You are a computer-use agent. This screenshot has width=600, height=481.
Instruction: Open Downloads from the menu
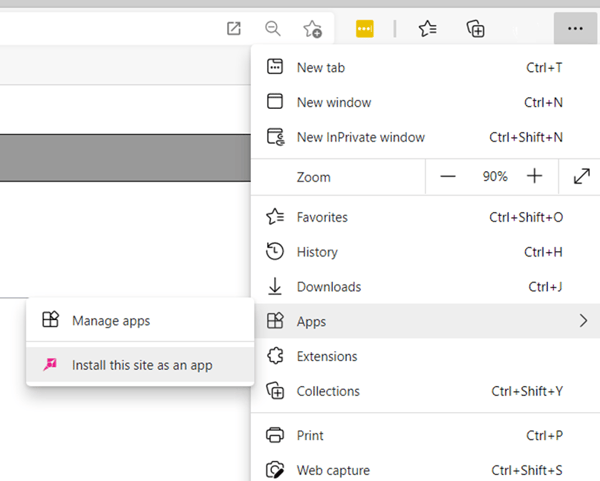(x=328, y=287)
